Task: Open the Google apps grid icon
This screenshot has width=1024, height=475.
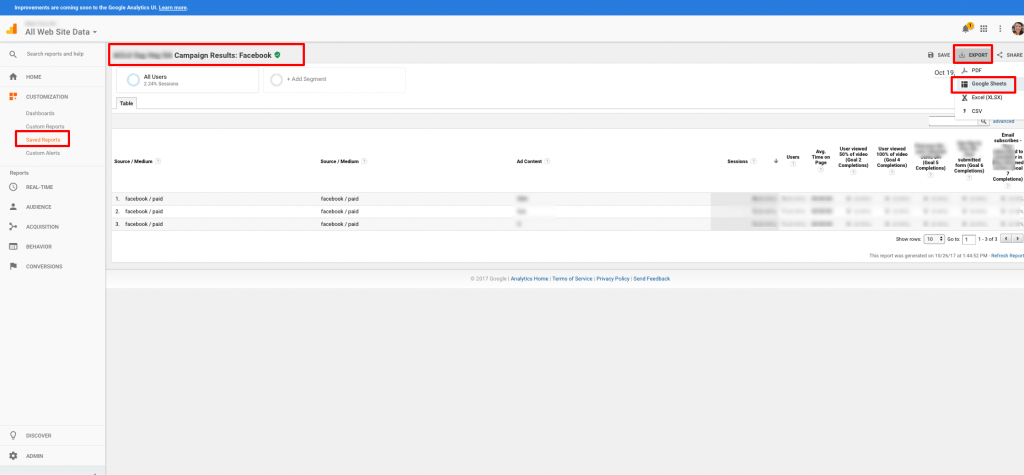Action: [x=984, y=29]
